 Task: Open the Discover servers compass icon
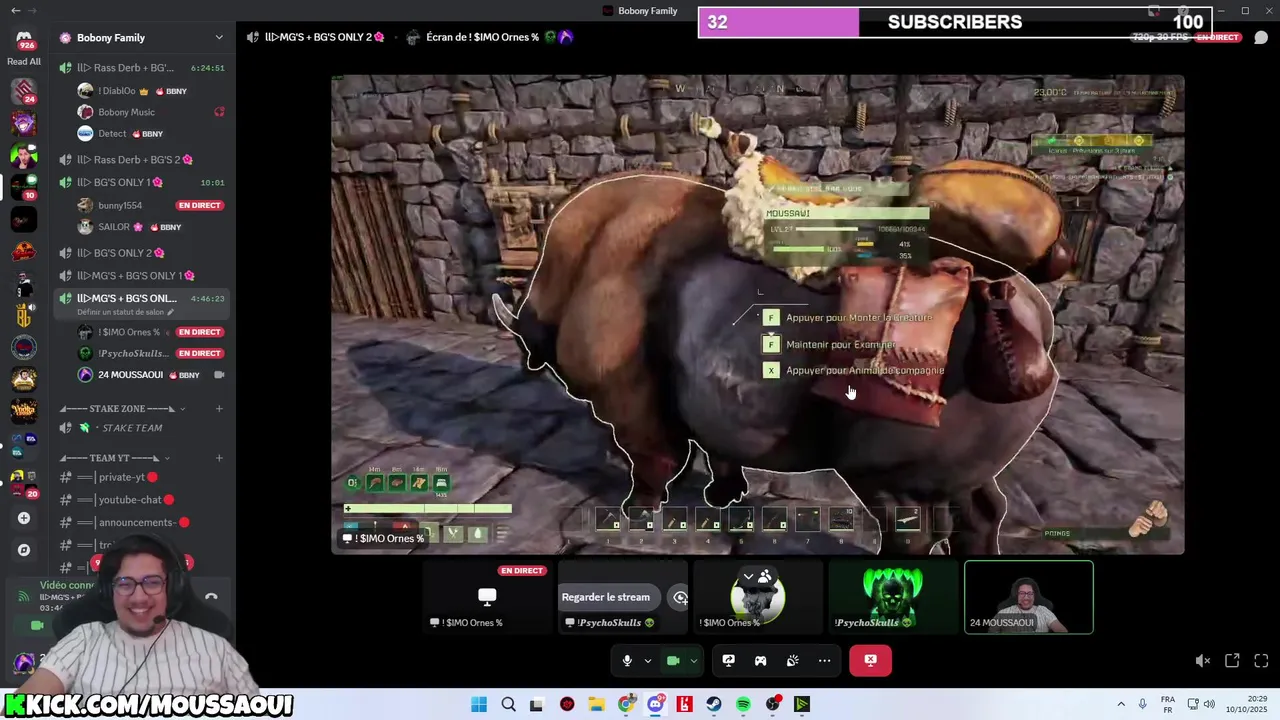point(24,549)
